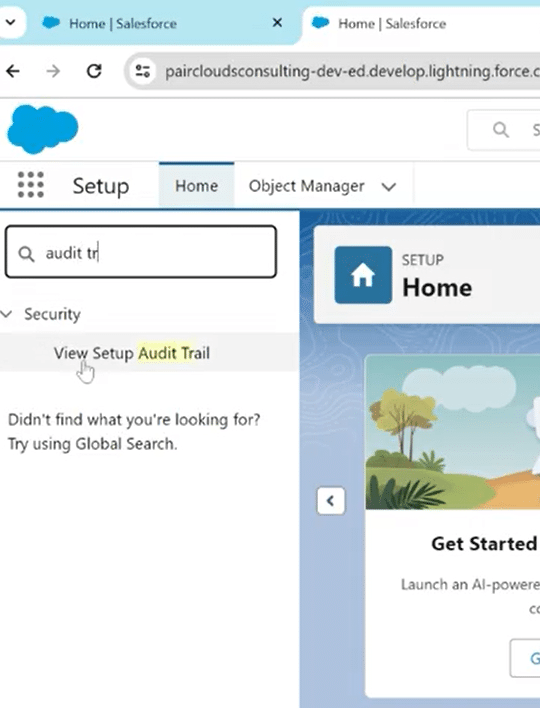The image size is (540, 708).
Task: Click the Get Started illustration image
Action: click(x=452, y=432)
